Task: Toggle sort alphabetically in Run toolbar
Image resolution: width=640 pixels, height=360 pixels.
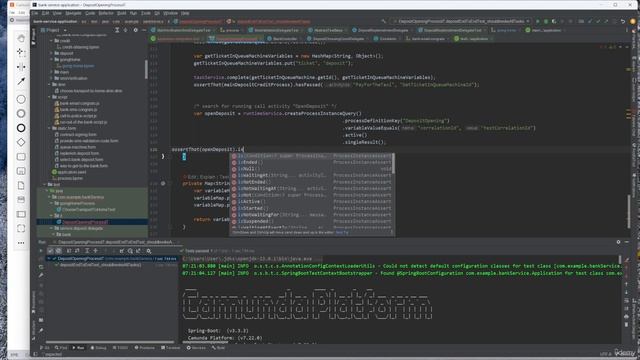Action: click(69, 251)
